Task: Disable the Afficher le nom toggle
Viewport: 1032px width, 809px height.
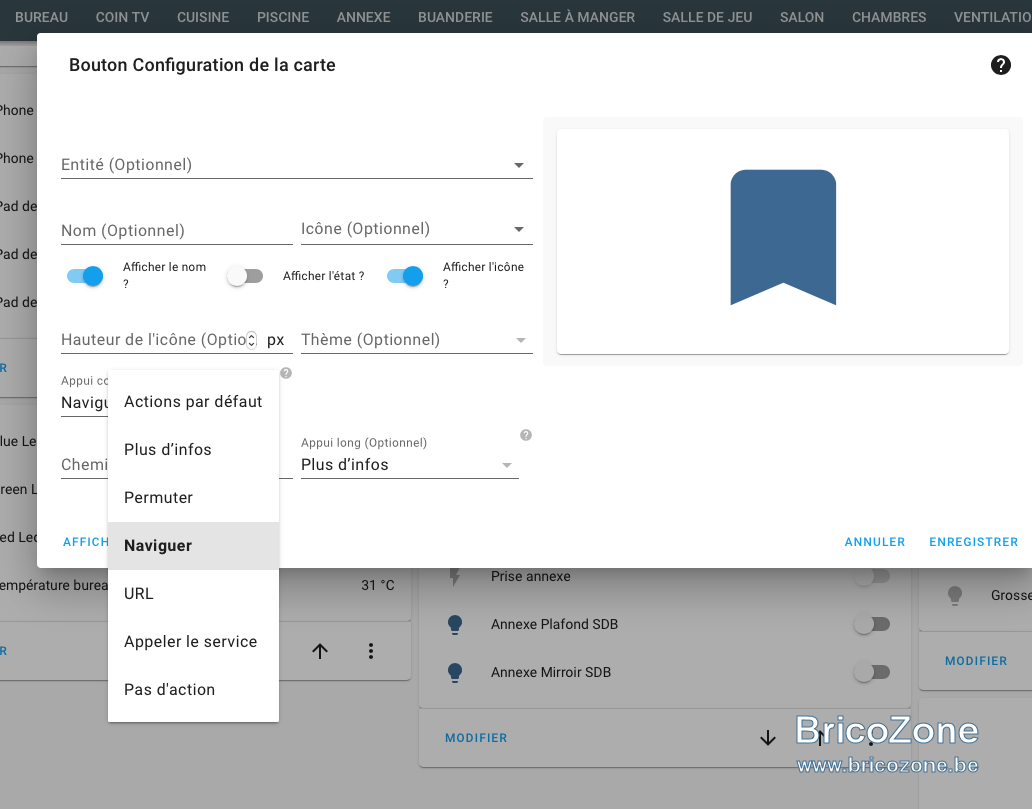Action: tap(85, 276)
